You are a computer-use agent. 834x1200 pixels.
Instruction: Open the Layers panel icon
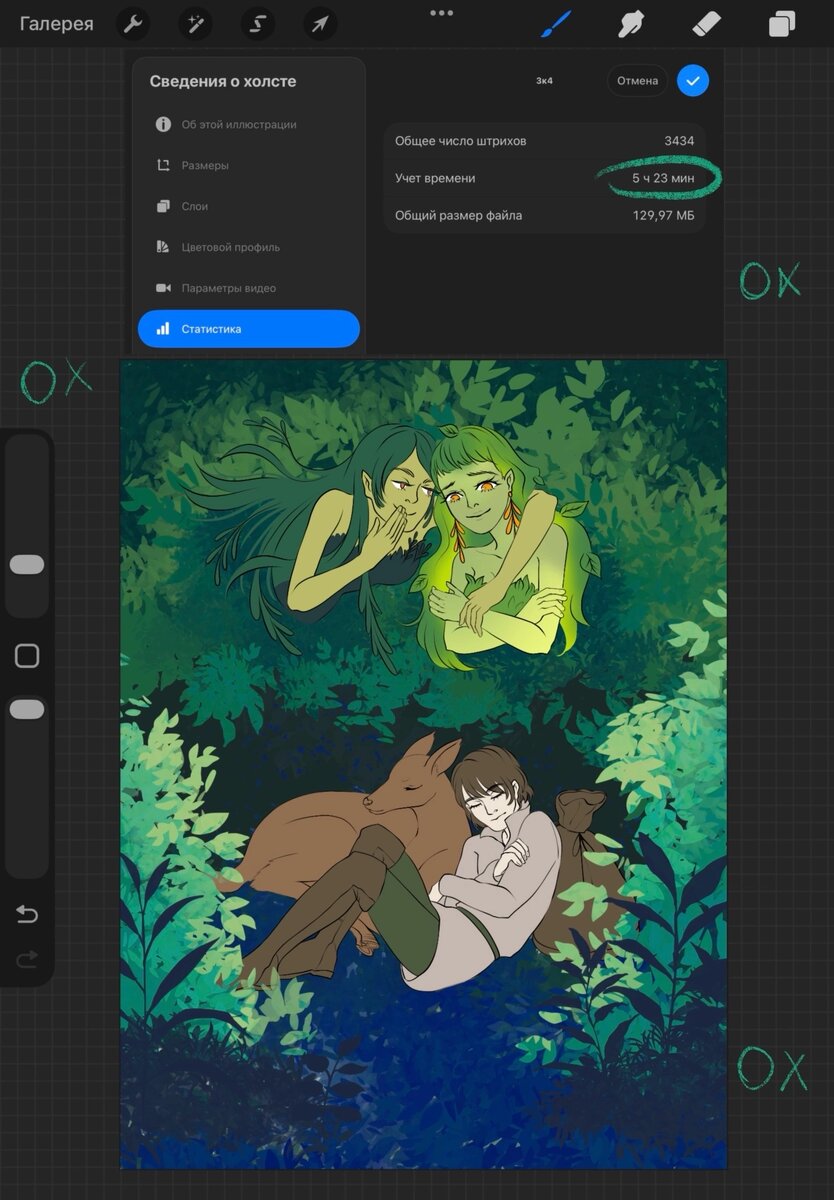click(781, 23)
